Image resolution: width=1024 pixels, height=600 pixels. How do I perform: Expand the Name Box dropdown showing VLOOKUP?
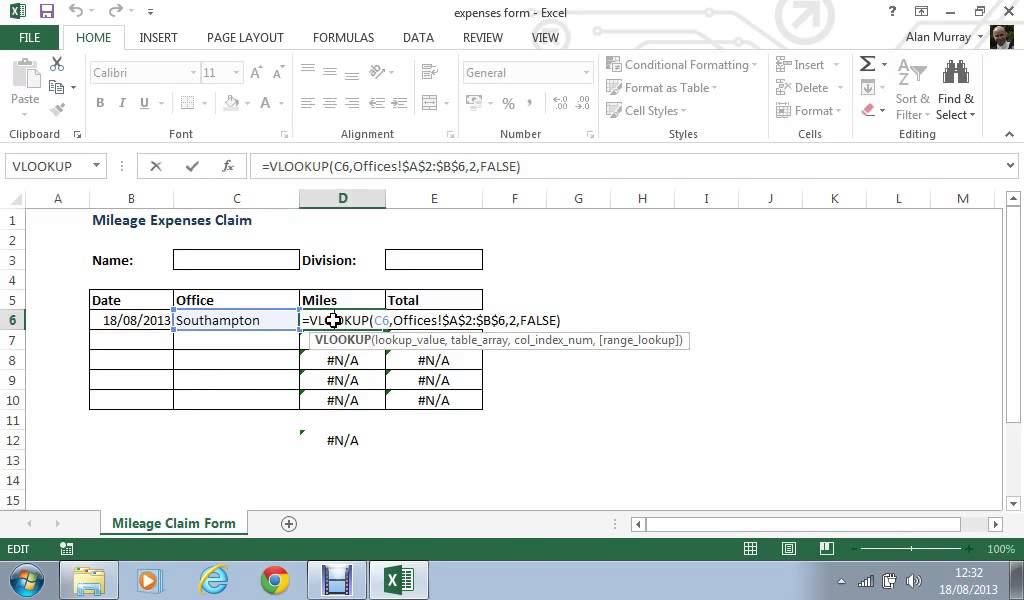97,167
